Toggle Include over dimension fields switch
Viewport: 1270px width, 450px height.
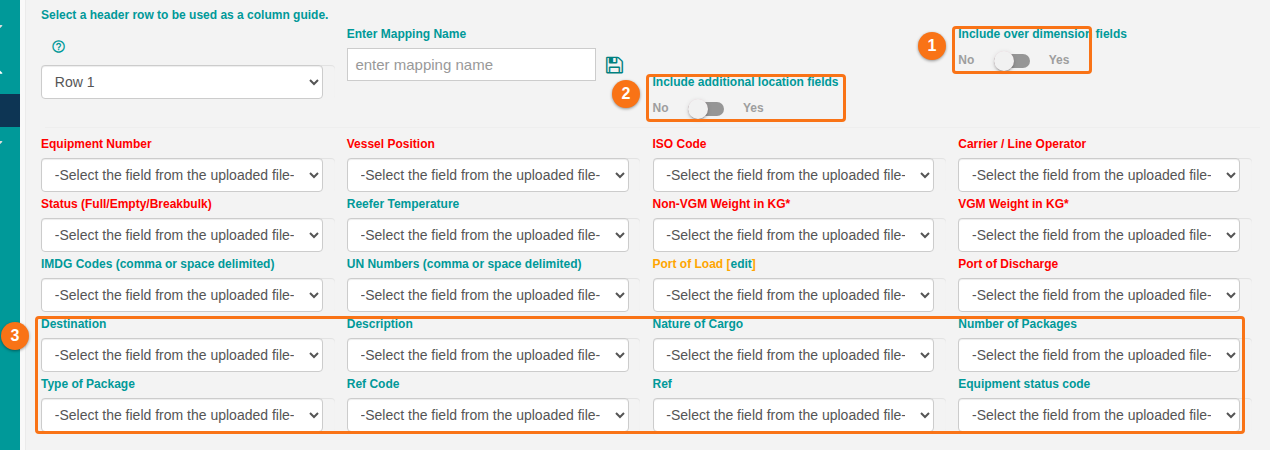tap(1012, 60)
